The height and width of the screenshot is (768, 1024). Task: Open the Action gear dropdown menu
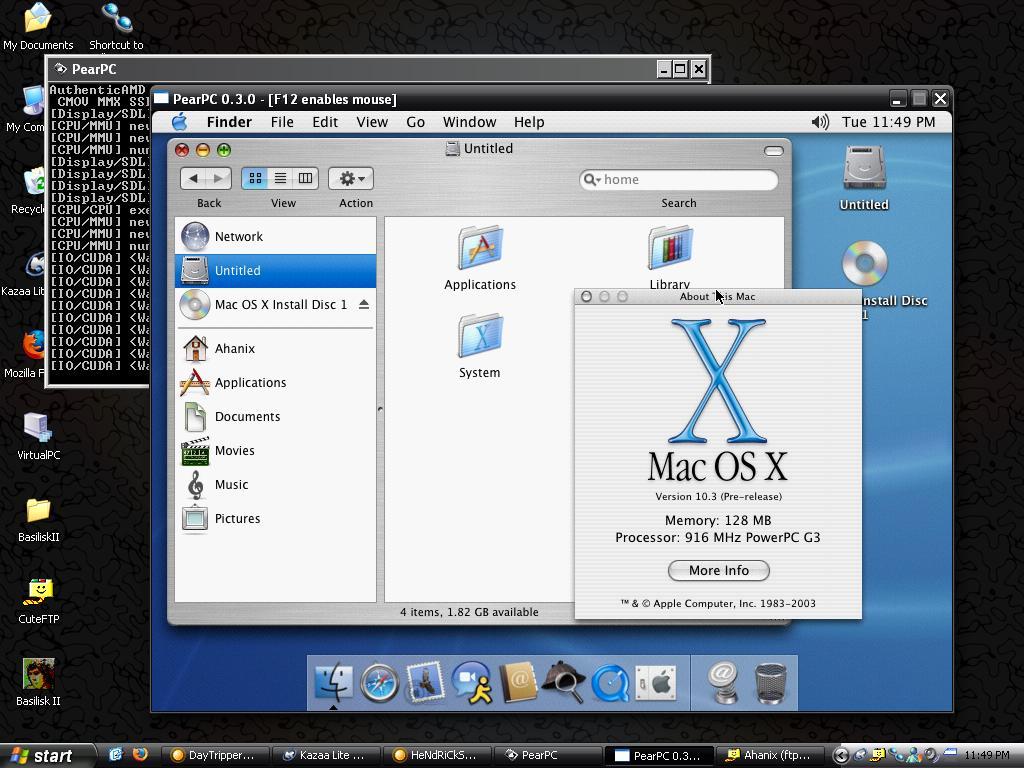(350, 178)
